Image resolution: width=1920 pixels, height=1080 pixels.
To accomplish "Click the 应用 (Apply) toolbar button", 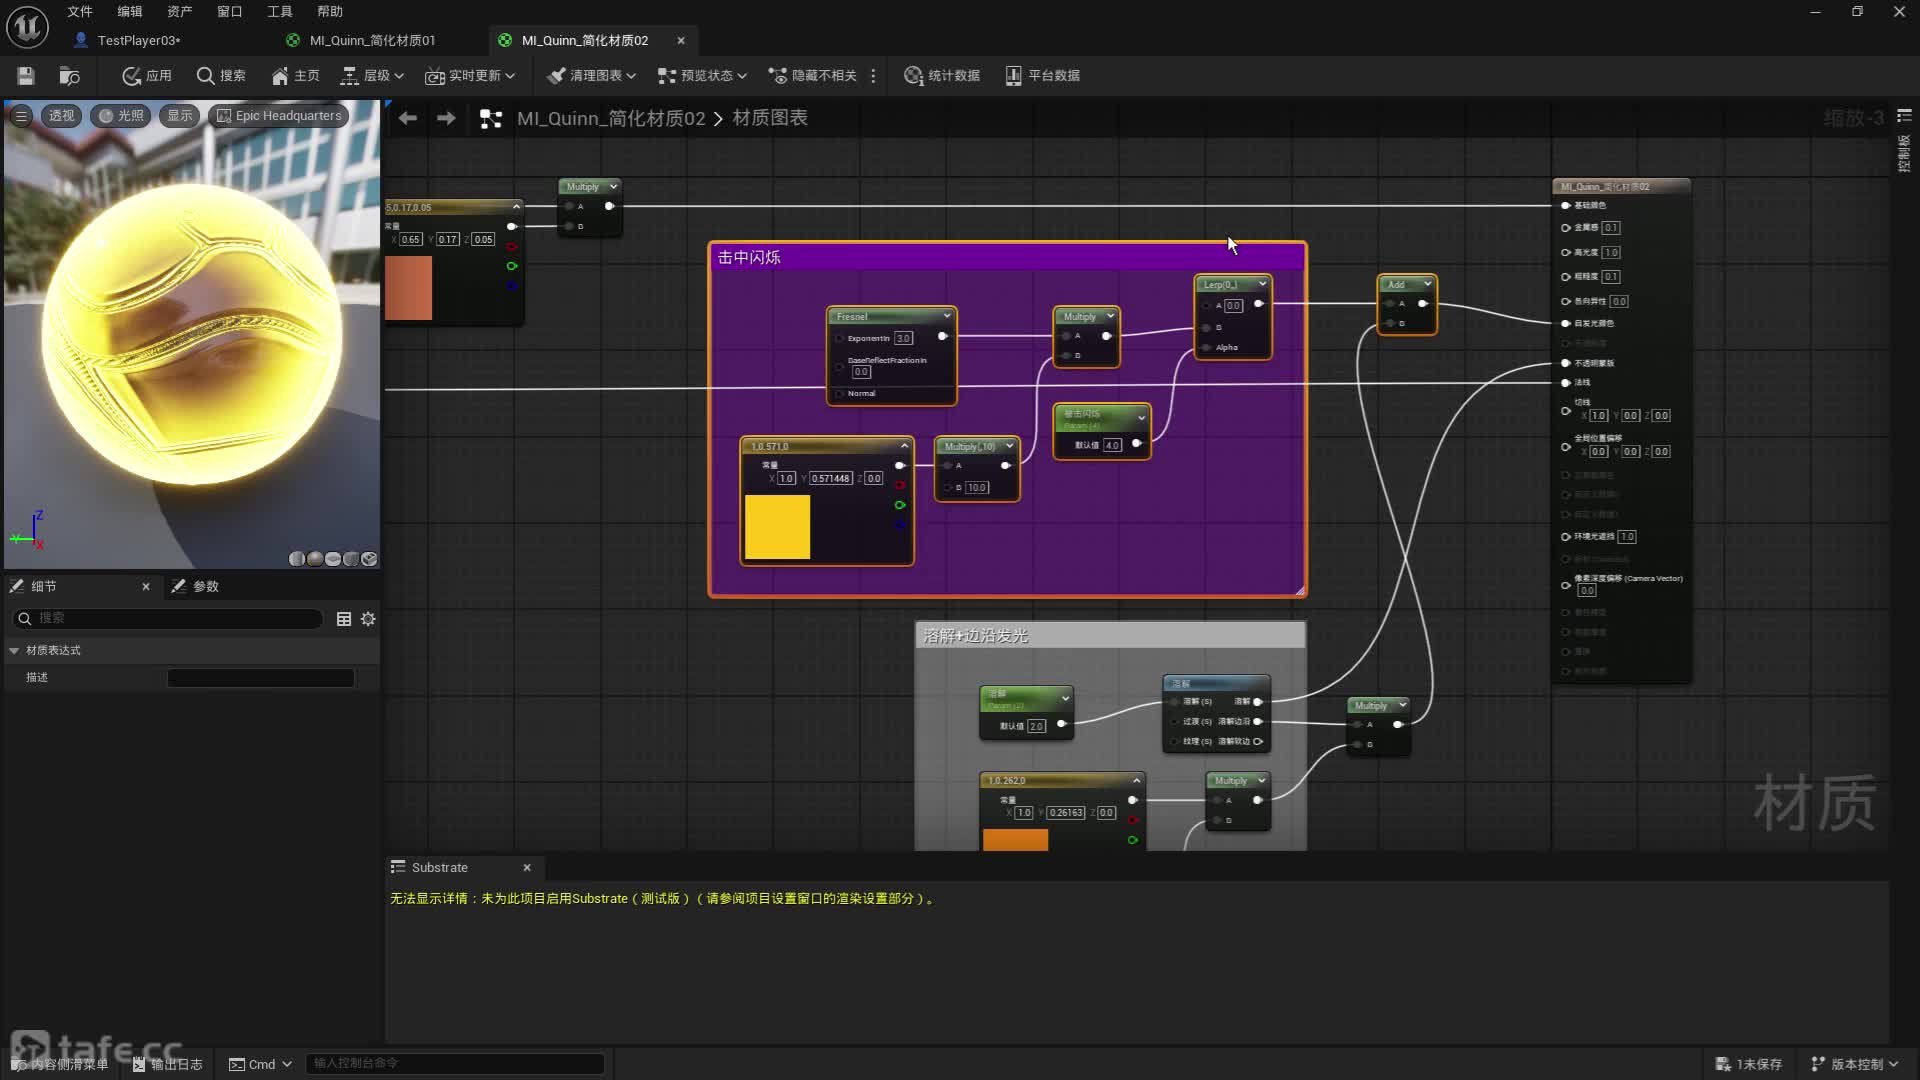I will (146, 75).
